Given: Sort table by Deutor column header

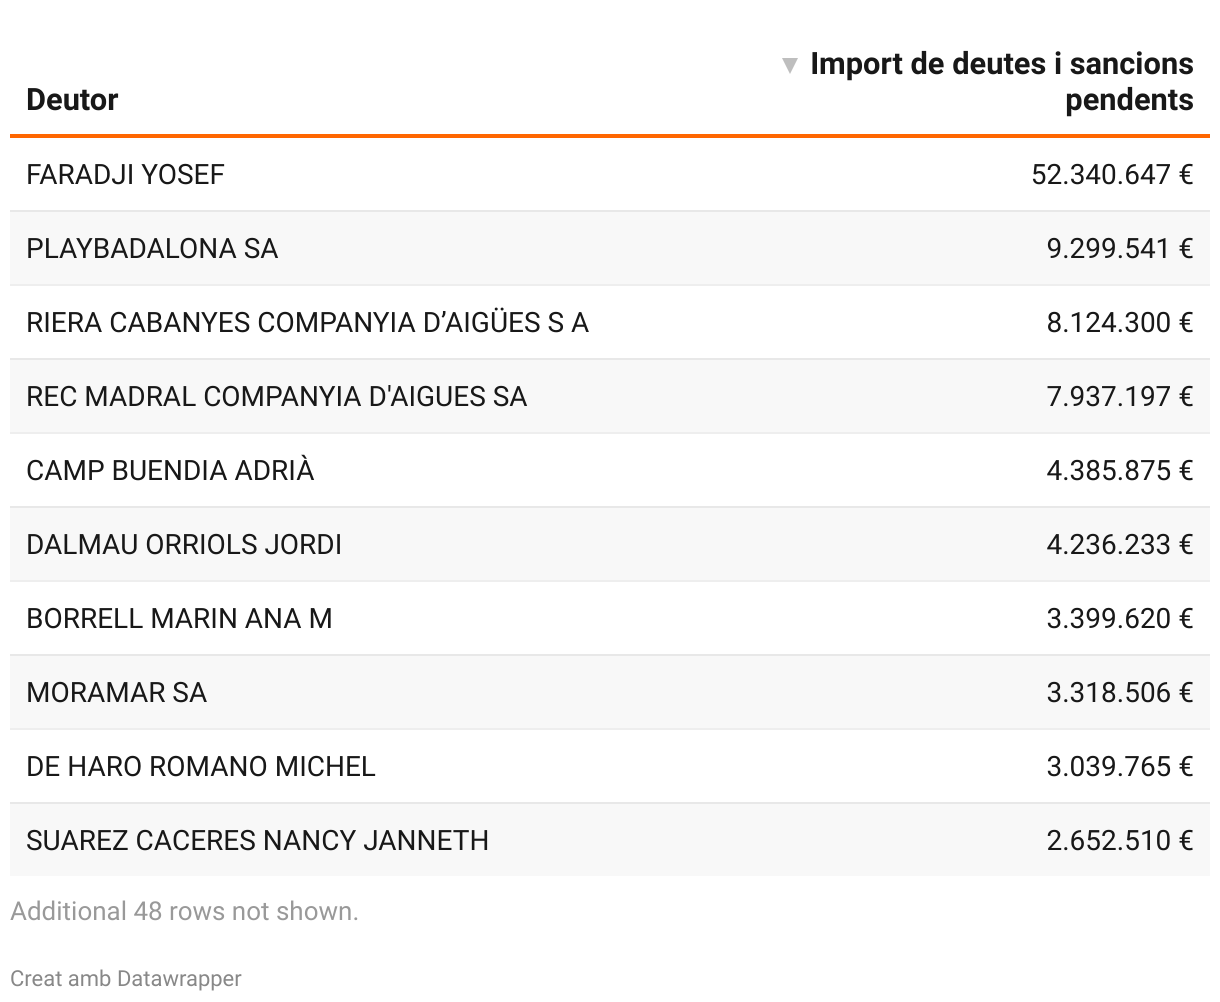Looking at the screenshot, I should 72,100.
